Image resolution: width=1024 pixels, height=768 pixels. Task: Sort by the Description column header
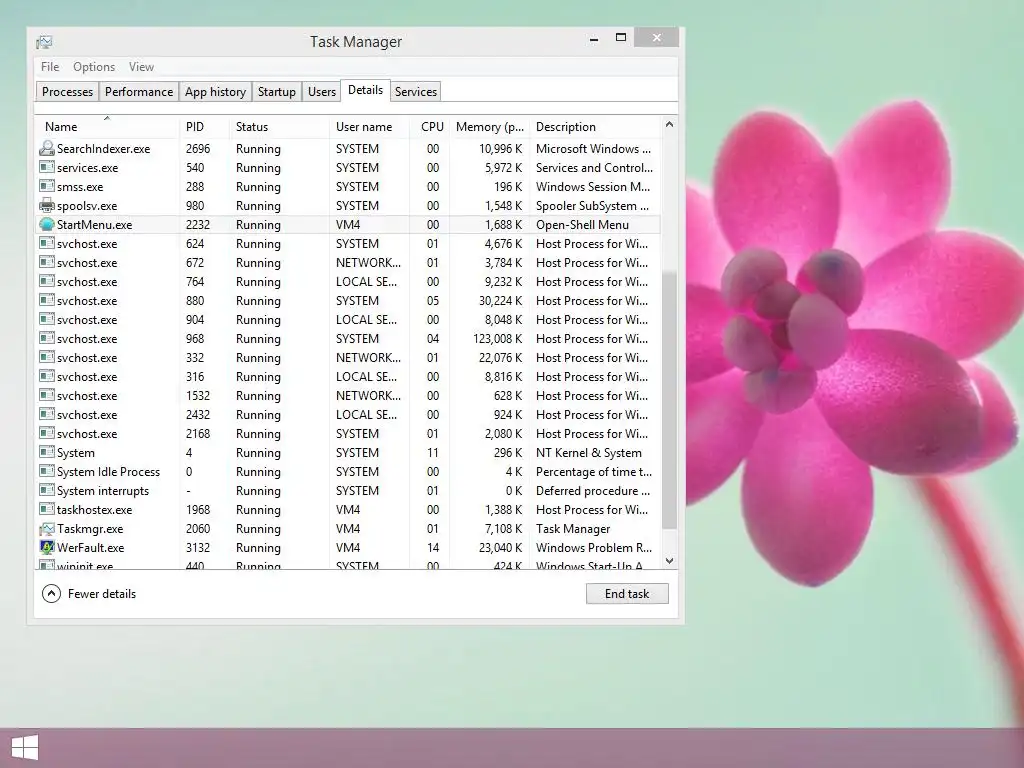596,126
